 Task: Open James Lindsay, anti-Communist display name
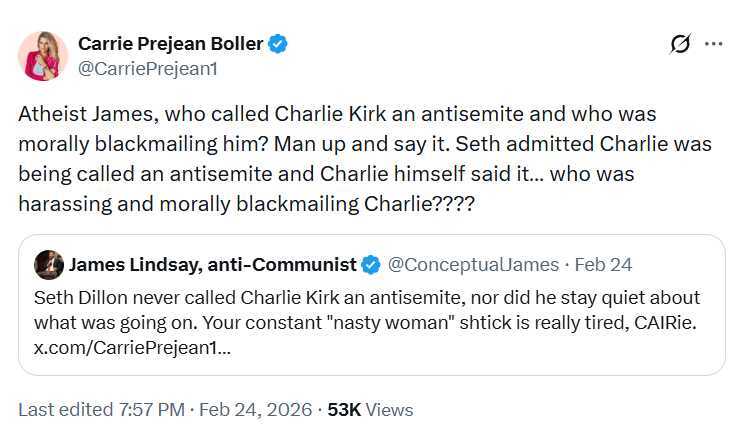212,265
